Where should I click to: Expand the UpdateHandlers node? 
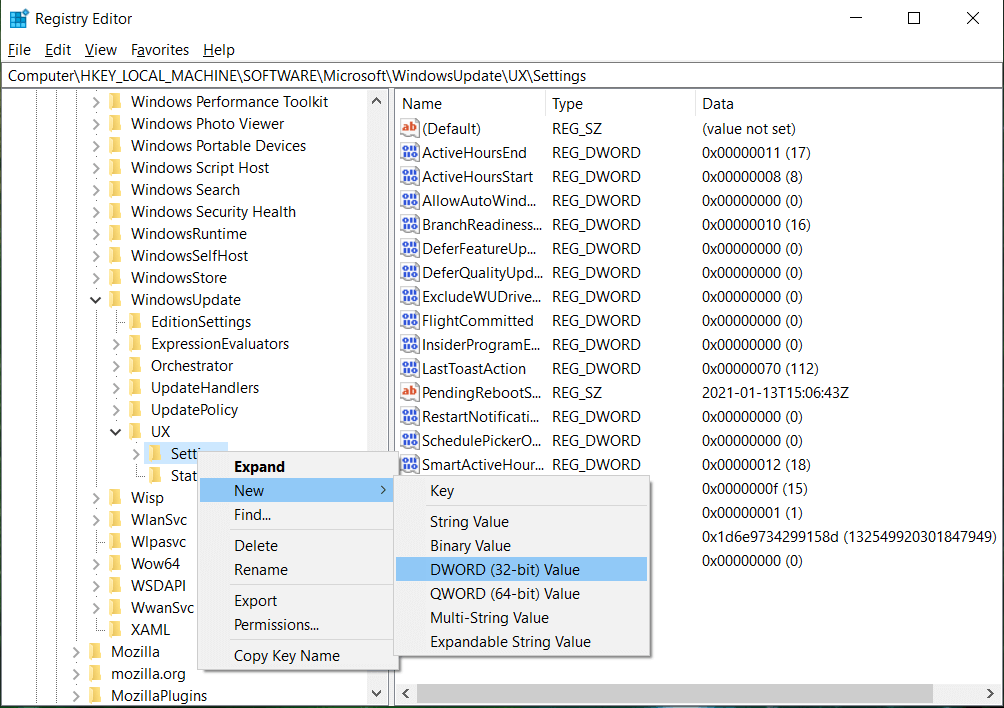pyautogui.click(x=116, y=388)
